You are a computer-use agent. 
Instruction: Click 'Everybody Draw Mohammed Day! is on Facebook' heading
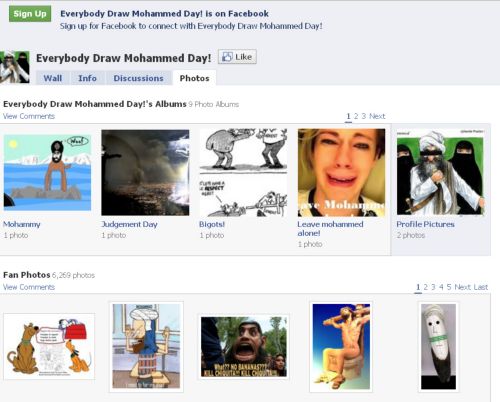(x=164, y=14)
